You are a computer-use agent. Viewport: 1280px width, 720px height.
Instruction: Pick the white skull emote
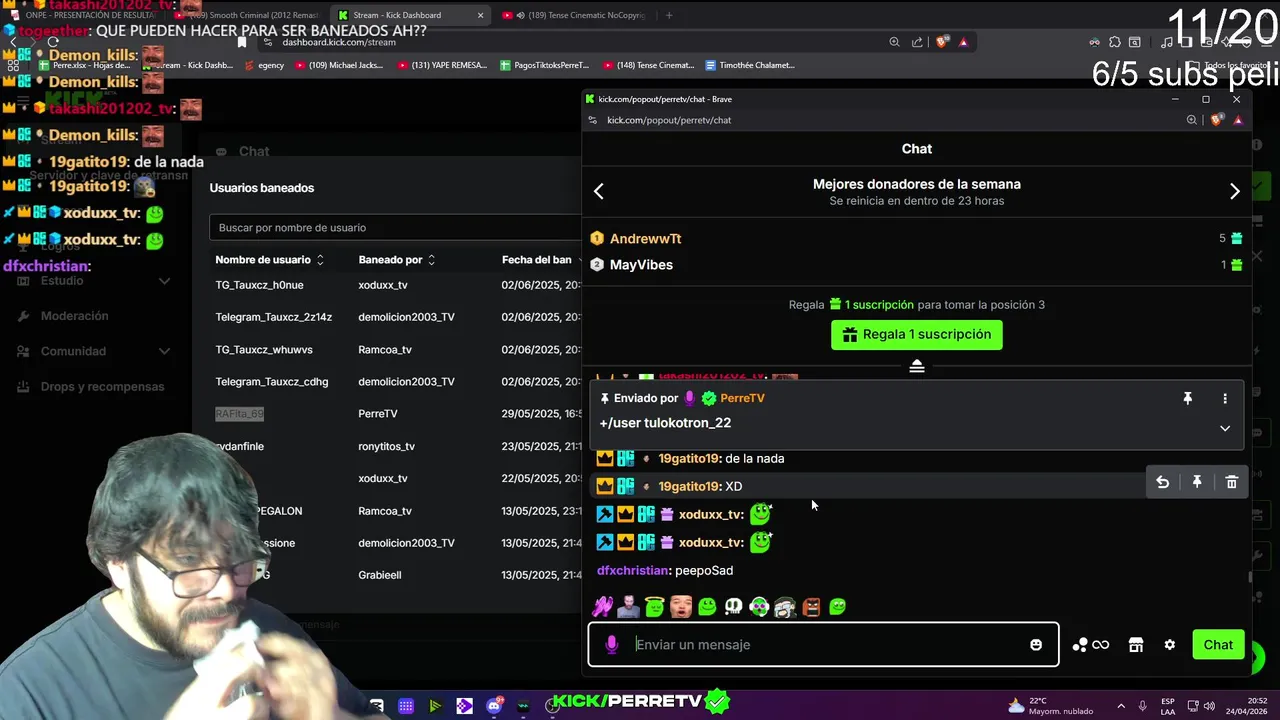pyautogui.click(x=733, y=606)
